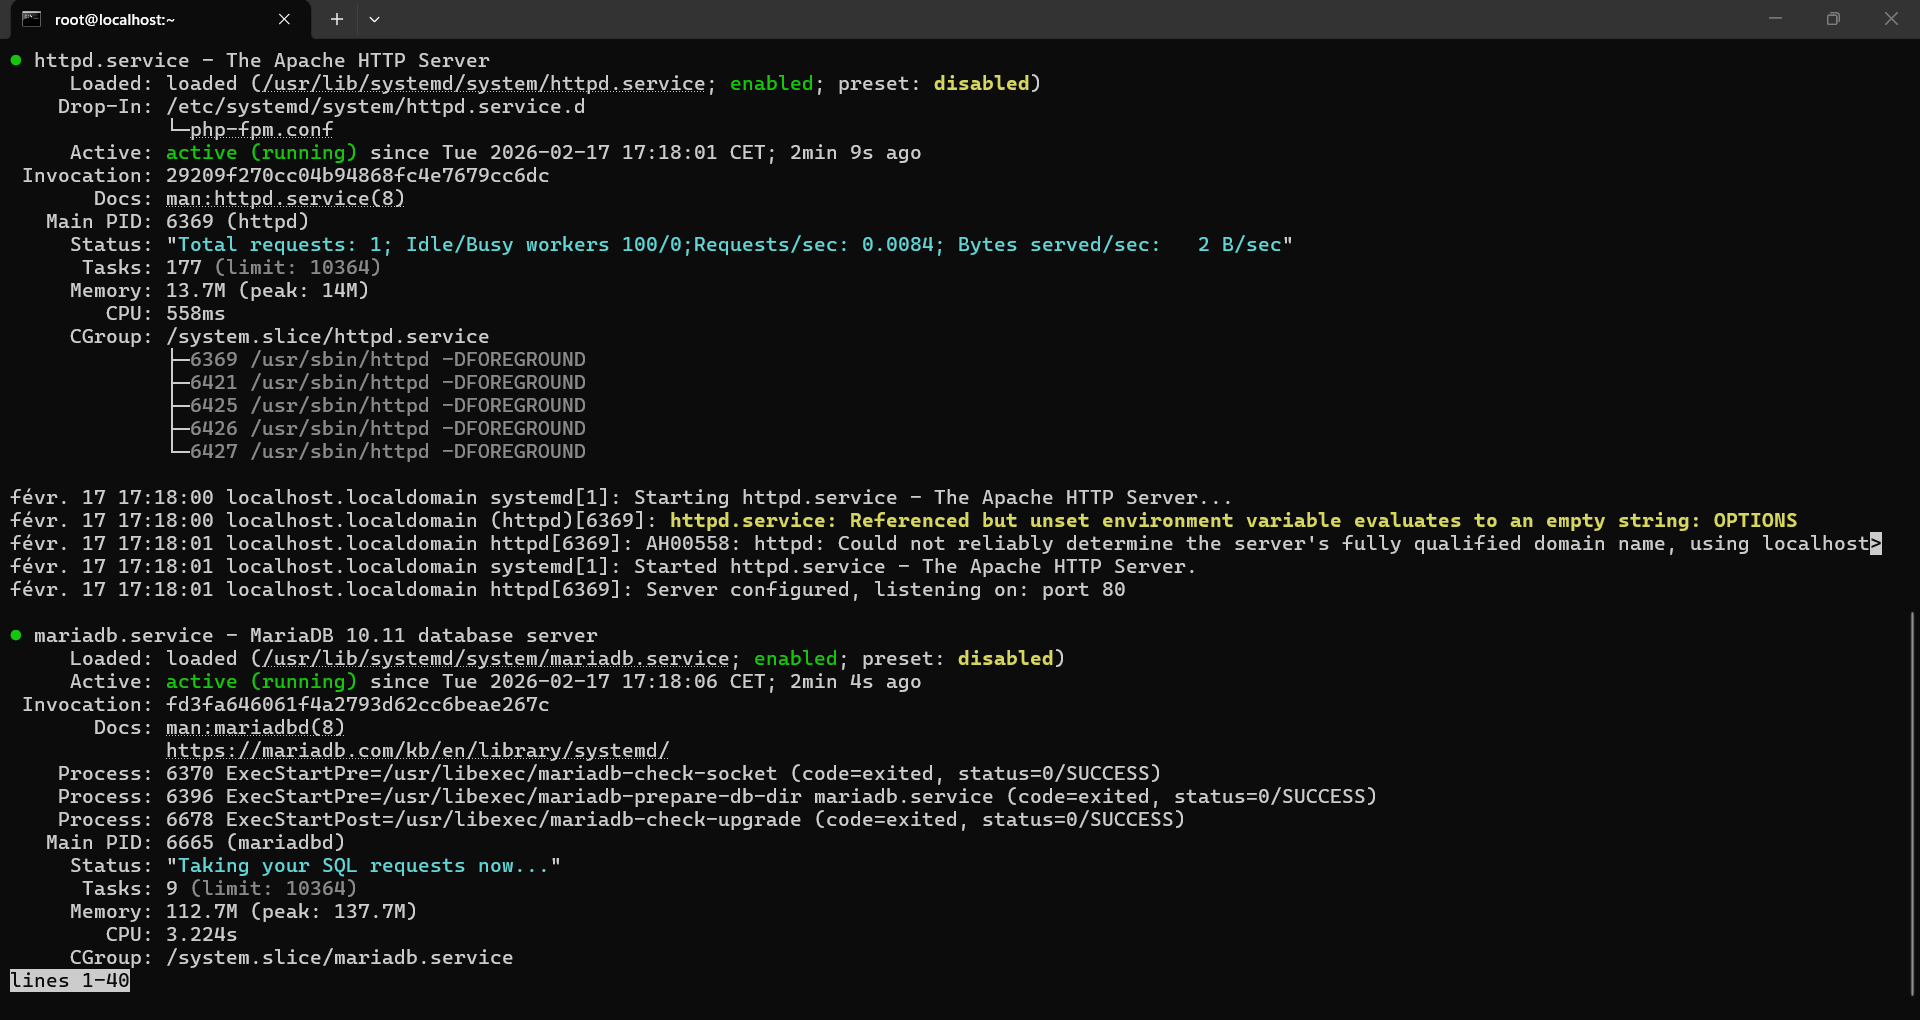Viewport: 1920px width, 1020px height.
Task: Select the root@localhost:~ tab
Action: point(115,19)
